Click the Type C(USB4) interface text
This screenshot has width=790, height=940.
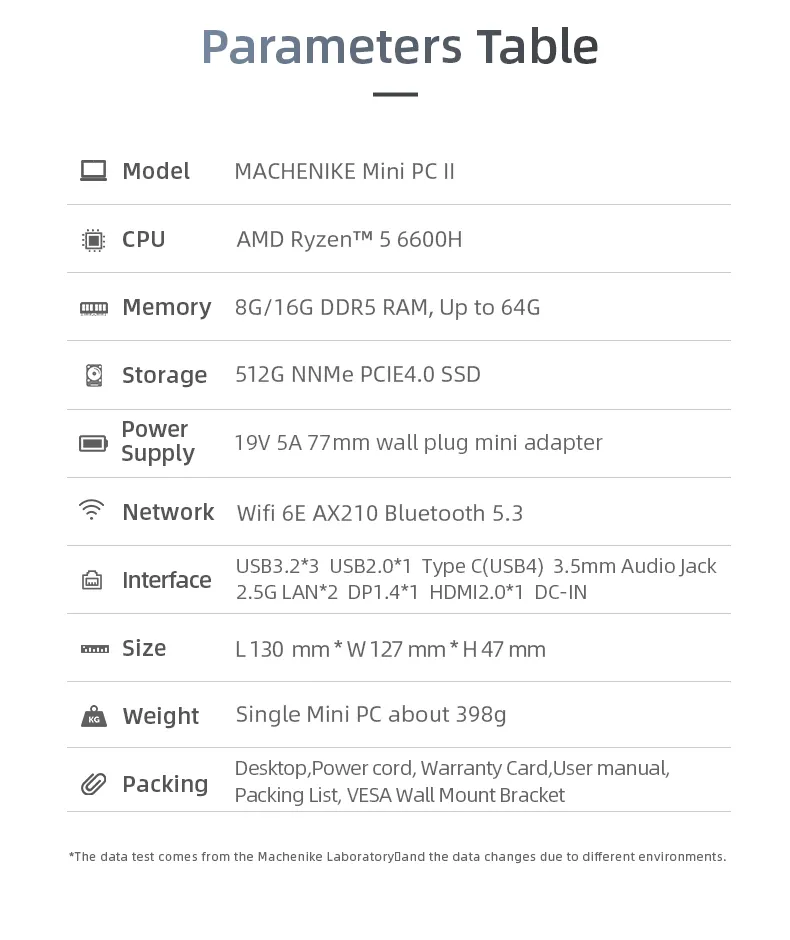click(x=483, y=567)
